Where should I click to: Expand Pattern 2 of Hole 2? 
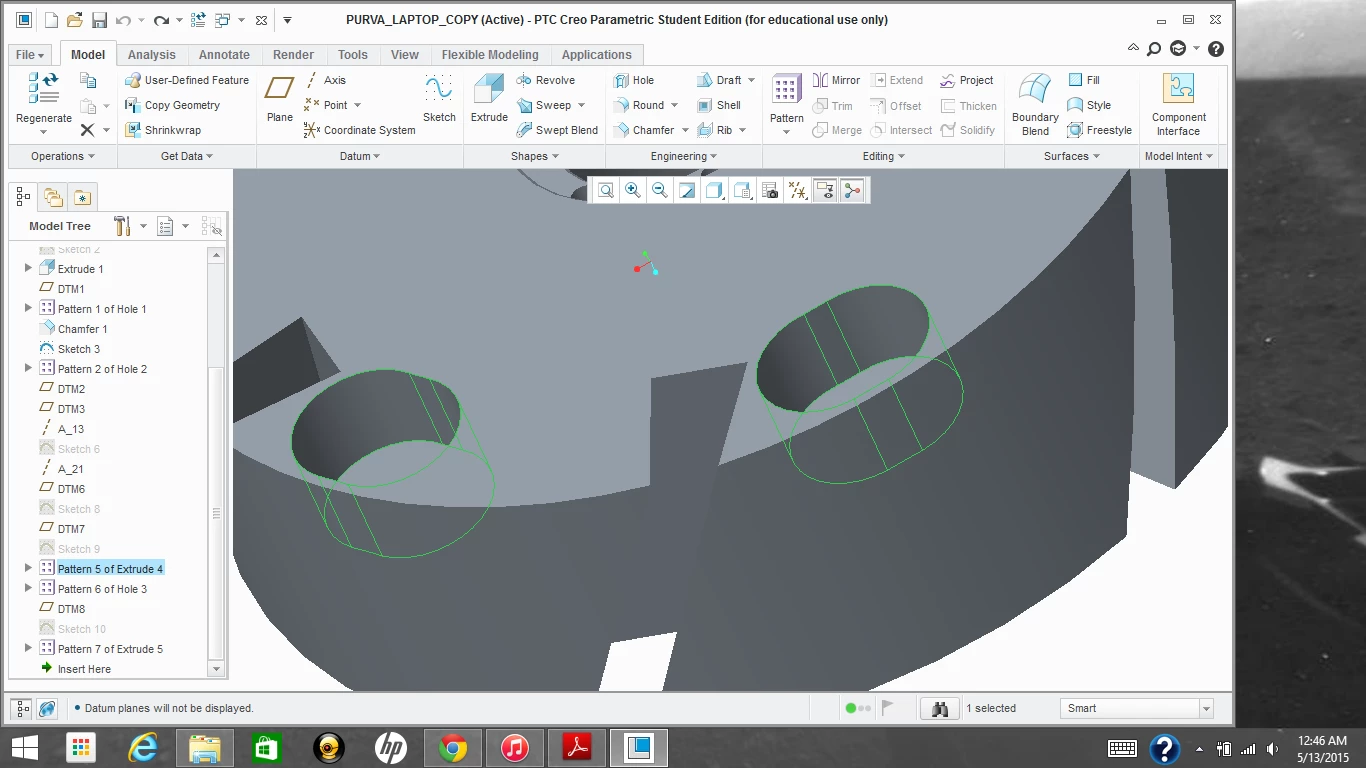tap(28, 368)
